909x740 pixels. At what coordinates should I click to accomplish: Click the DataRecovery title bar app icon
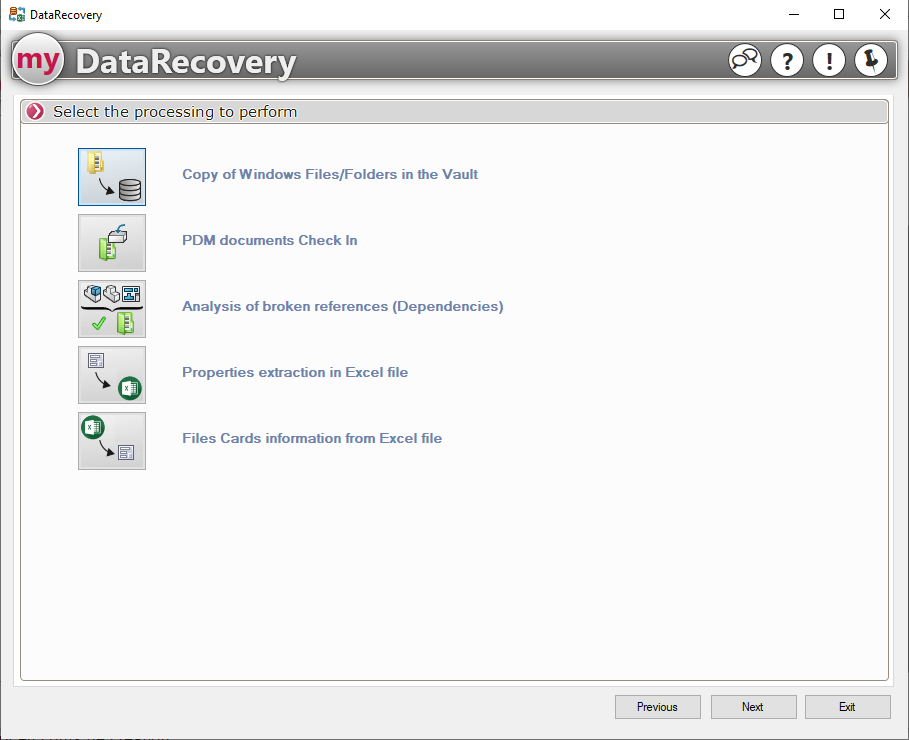[x=17, y=15]
